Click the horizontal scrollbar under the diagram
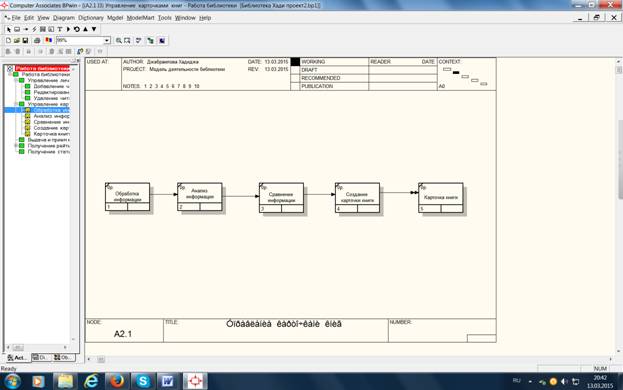Screen dimensions: 623x390 [350, 359]
